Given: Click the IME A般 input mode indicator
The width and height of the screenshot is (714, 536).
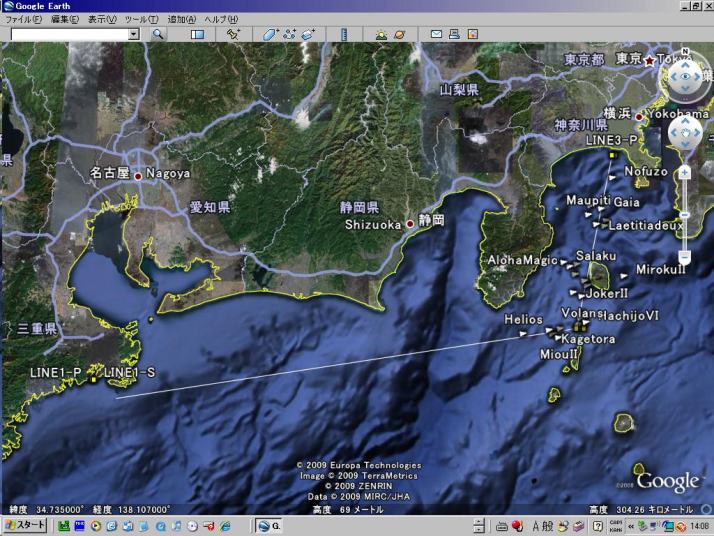Looking at the screenshot, I should (x=541, y=526).
